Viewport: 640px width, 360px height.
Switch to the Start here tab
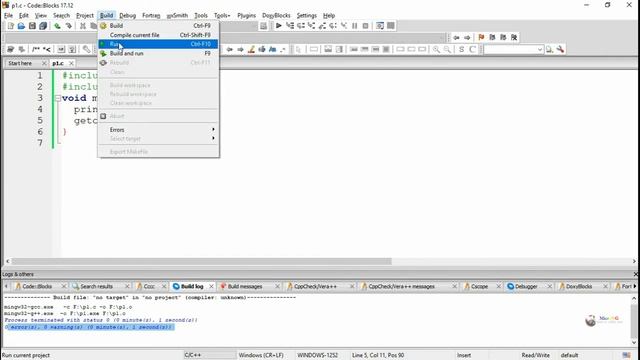[20, 63]
